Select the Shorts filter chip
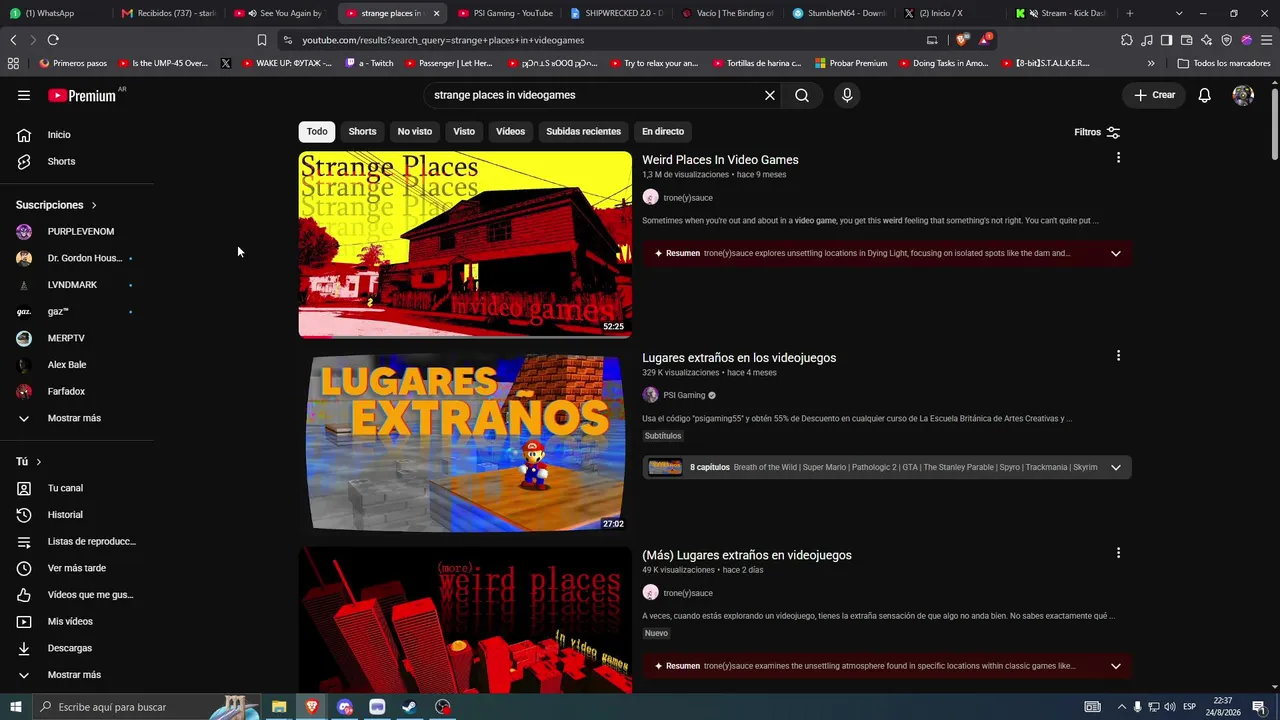The height and width of the screenshot is (720, 1280). pyautogui.click(x=362, y=131)
